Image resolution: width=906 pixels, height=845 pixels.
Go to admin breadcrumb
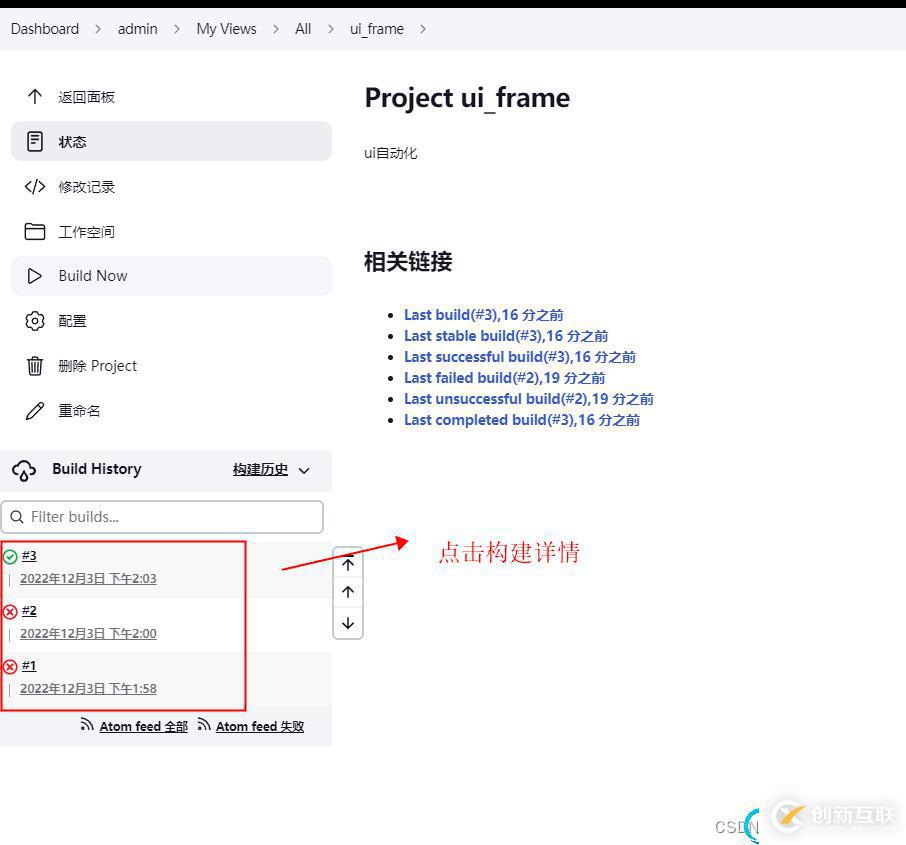138,29
